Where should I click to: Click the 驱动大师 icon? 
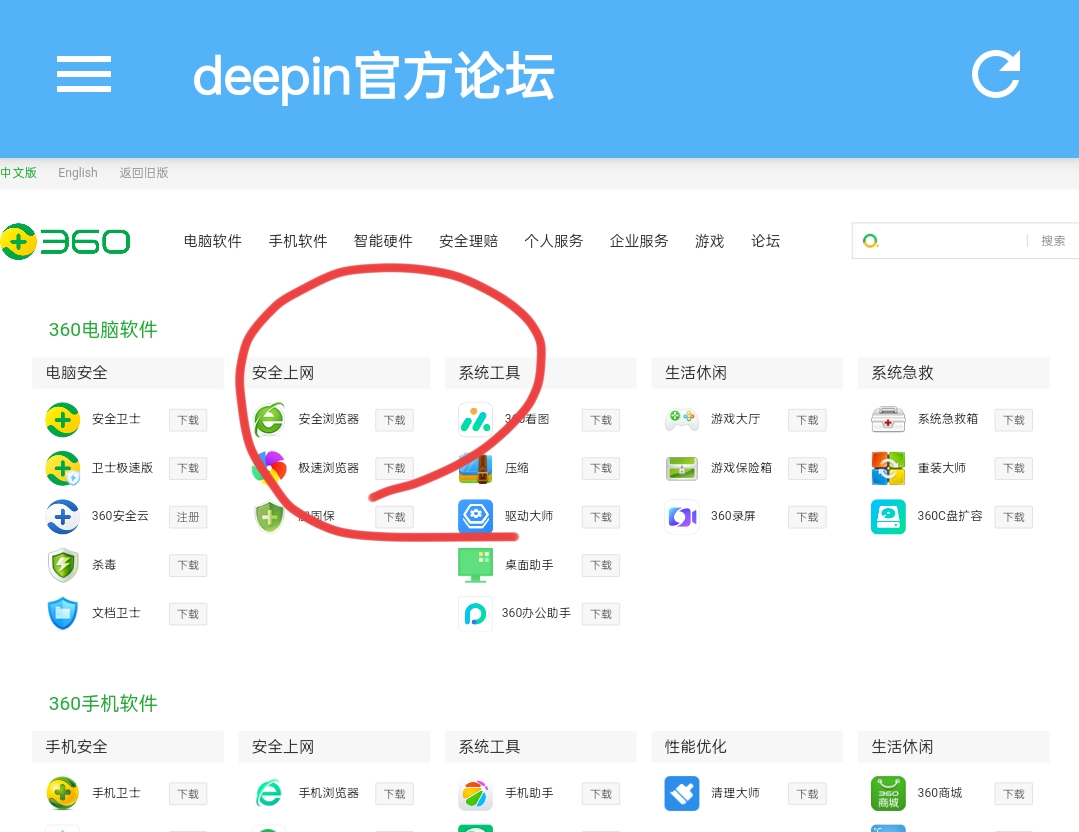476,516
